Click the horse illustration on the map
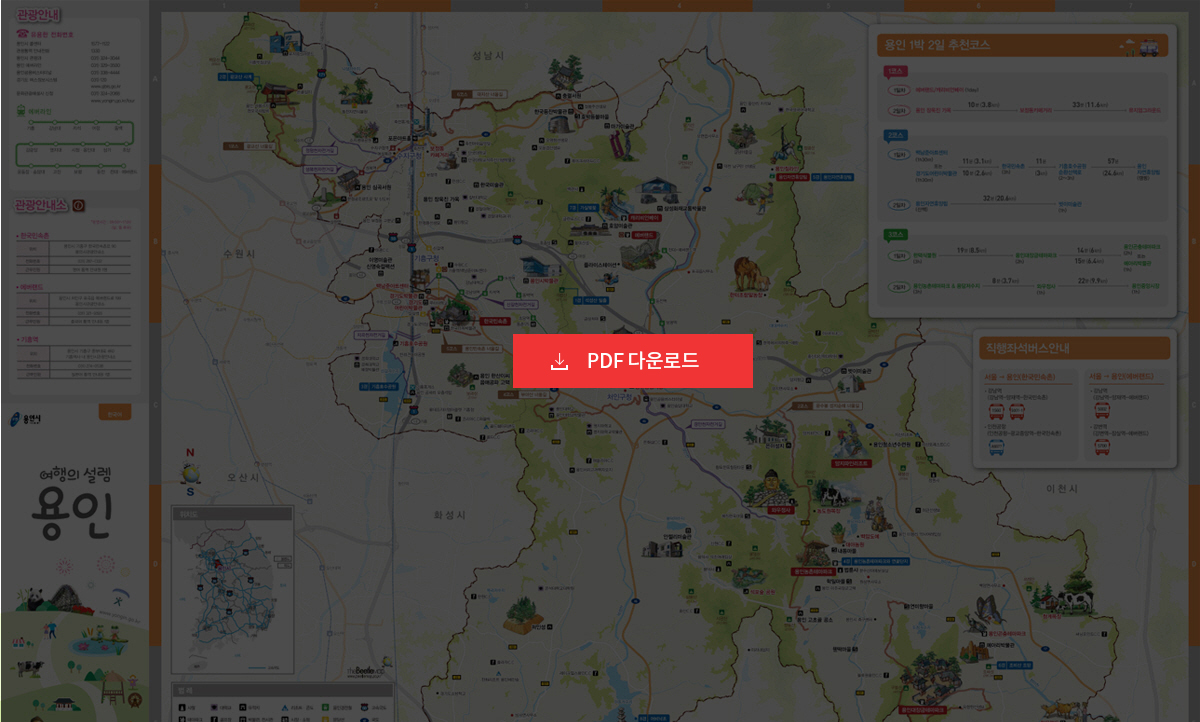Image resolution: width=1200 pixels, height=722 pixels. (x=747, y=274)
